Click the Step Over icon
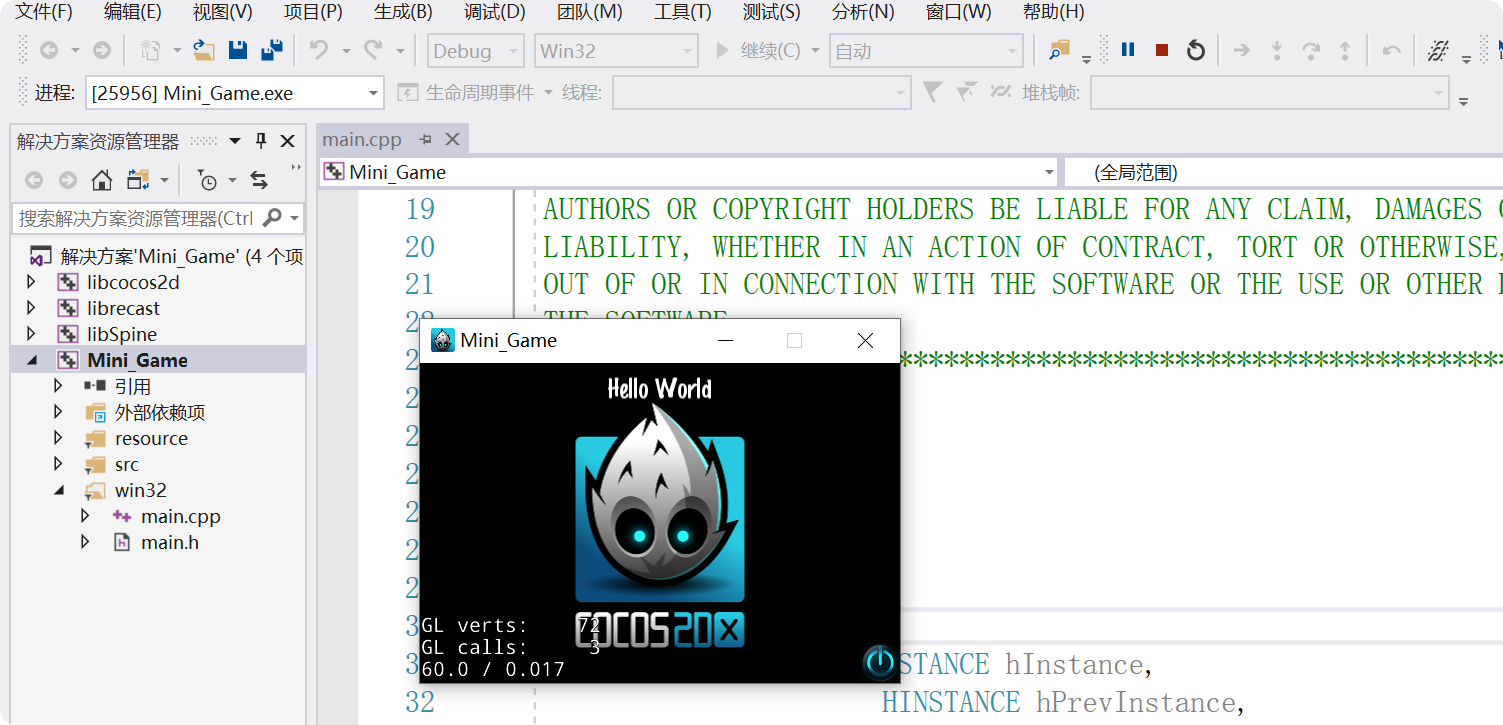Screen dimensions: 1503x725 coord(1311,50)
